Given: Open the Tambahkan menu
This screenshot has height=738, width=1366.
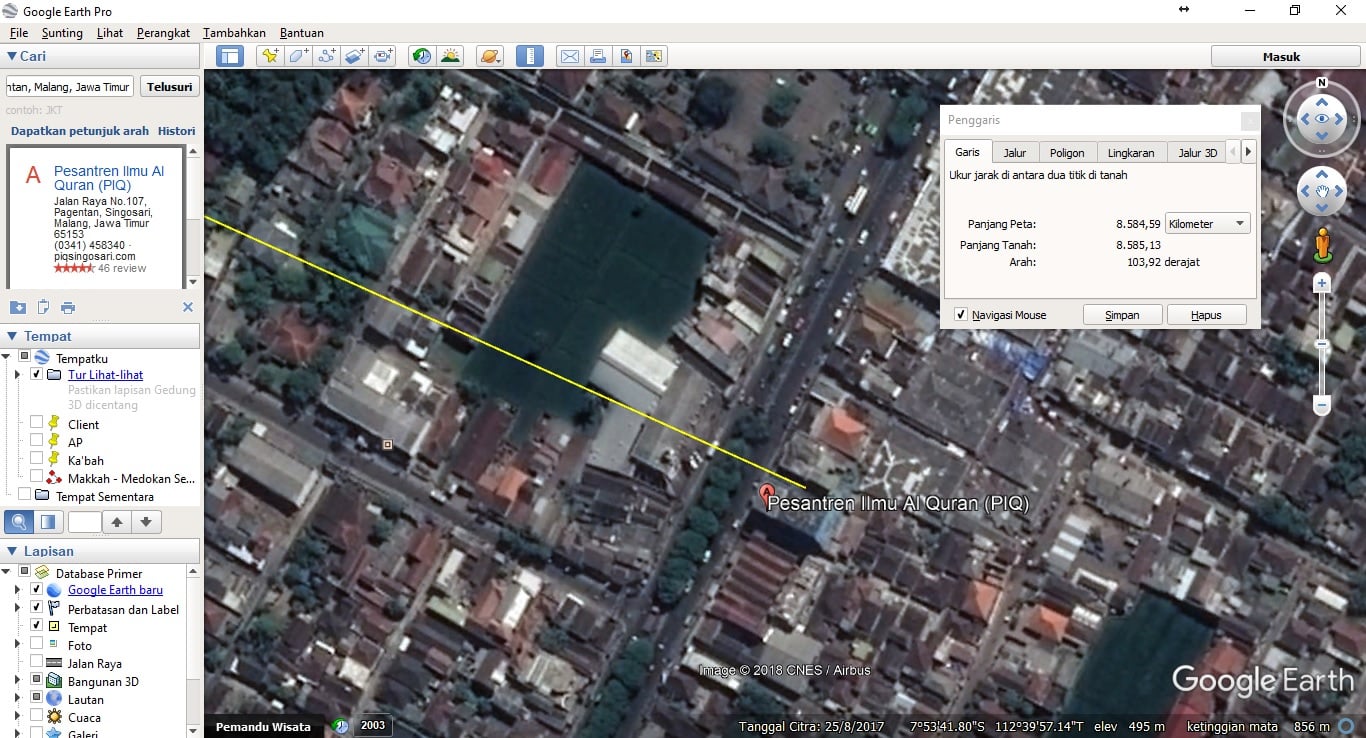Looking at the screenshot, I should pyautogui.click(x=234, y=33).
